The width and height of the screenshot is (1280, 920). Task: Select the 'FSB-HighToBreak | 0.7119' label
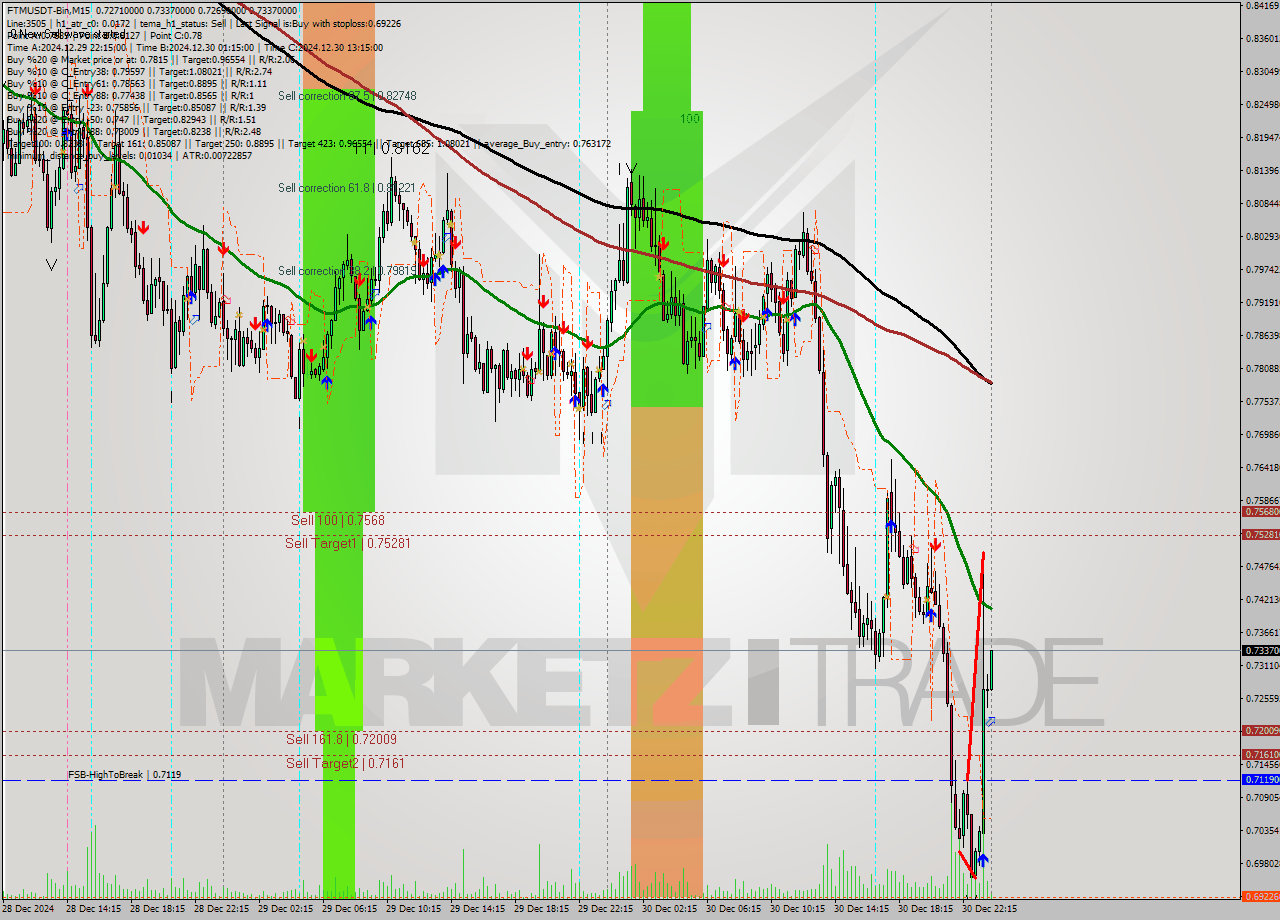point(125,774)
